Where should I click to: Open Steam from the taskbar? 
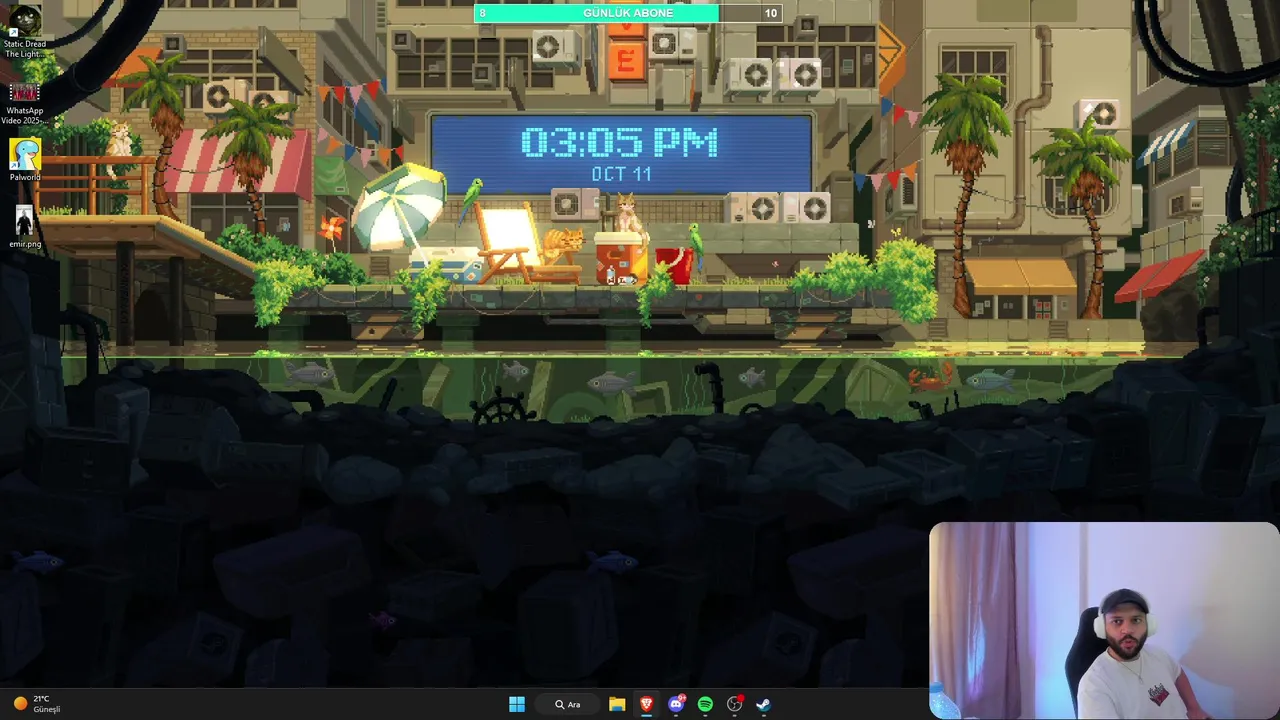tap(763, 704)
